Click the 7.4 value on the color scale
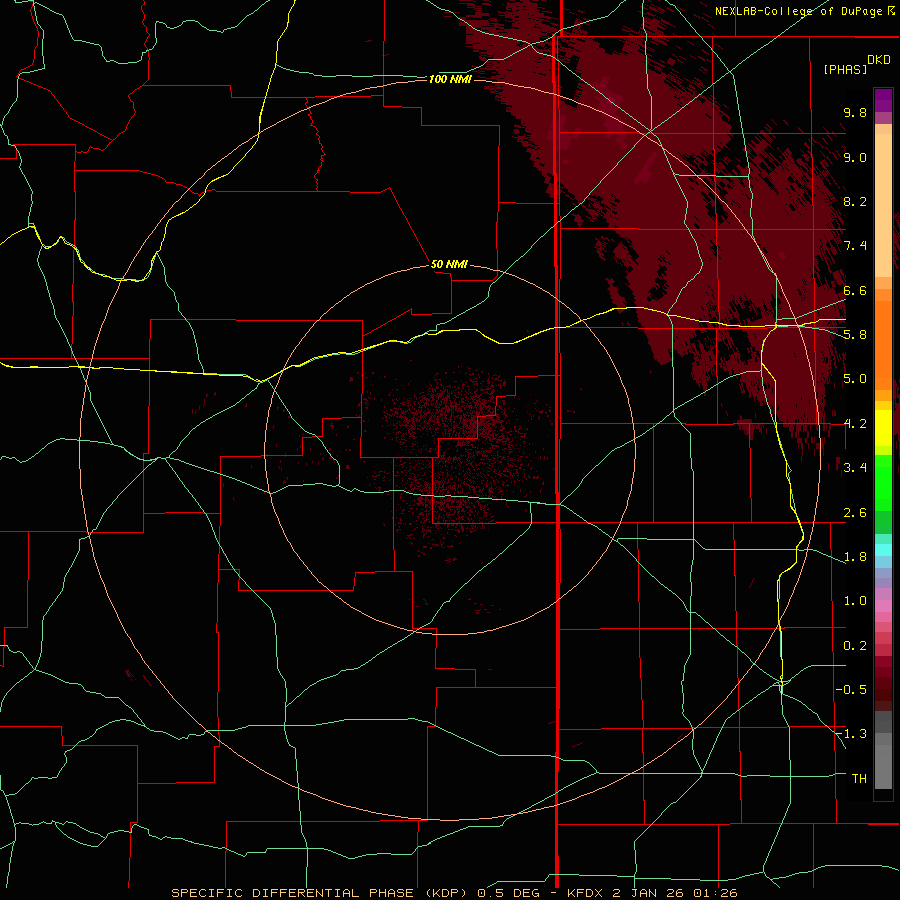This screenshot has width=900, height=900. click(855, 246)
